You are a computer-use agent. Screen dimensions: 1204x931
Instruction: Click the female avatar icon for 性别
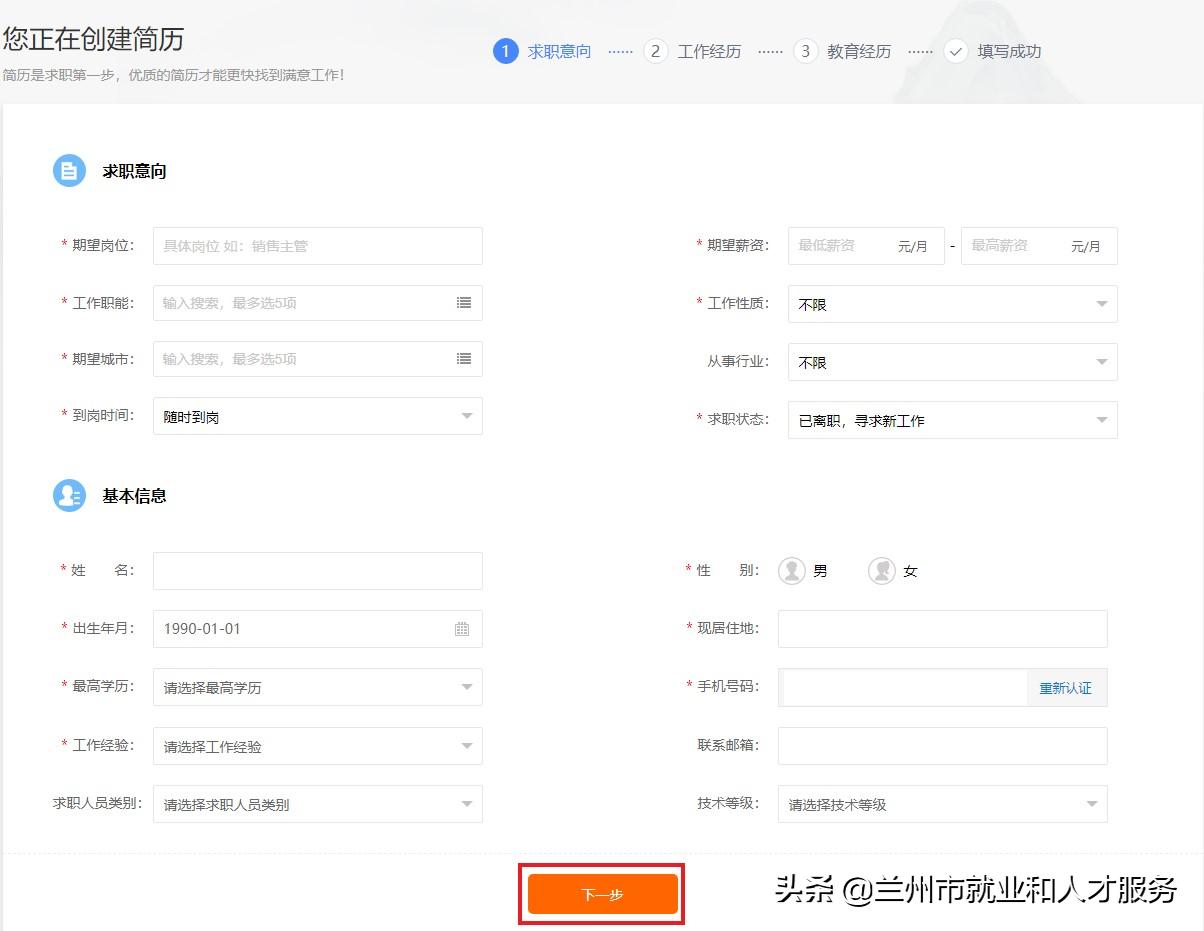(880, 570)
